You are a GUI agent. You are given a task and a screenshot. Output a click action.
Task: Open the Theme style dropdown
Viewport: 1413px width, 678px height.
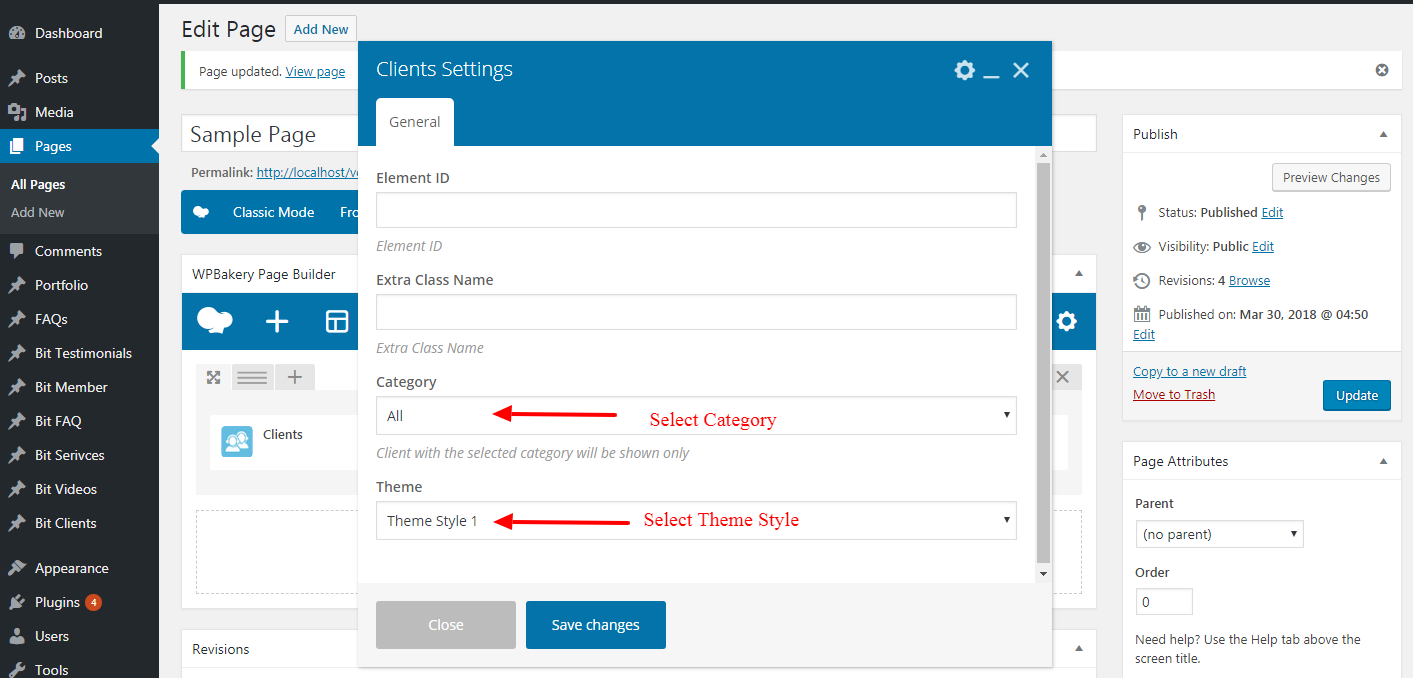click(696, 521)
